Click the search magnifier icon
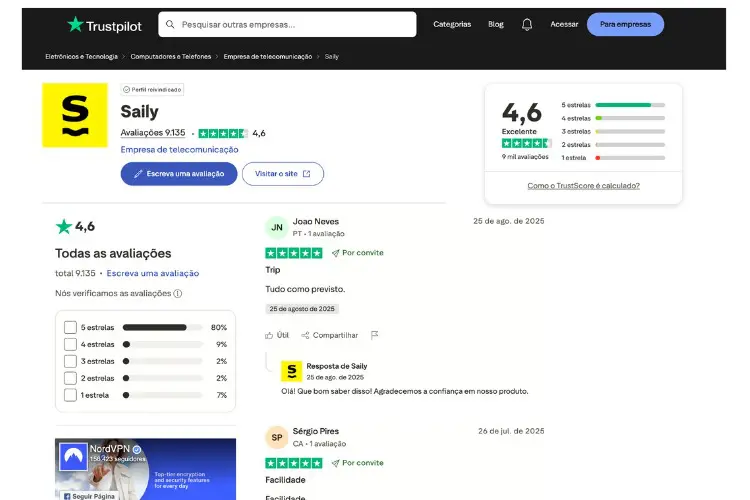 [x=170, y=24]
